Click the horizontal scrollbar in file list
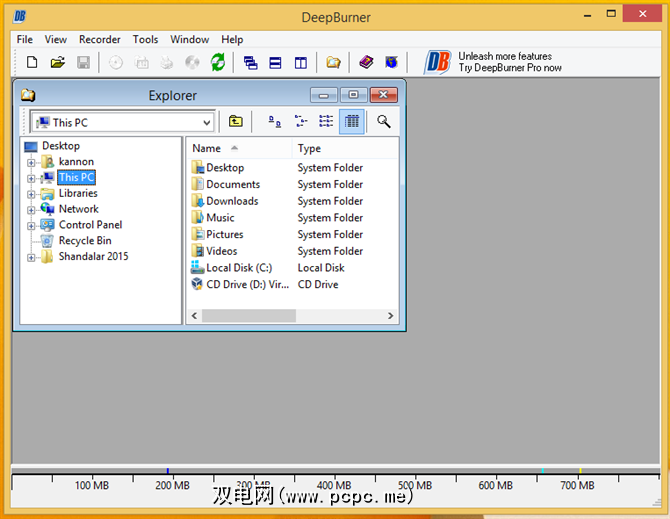Image resolution: width=670 pixels, height=519 pixels. tap(250, 315)
